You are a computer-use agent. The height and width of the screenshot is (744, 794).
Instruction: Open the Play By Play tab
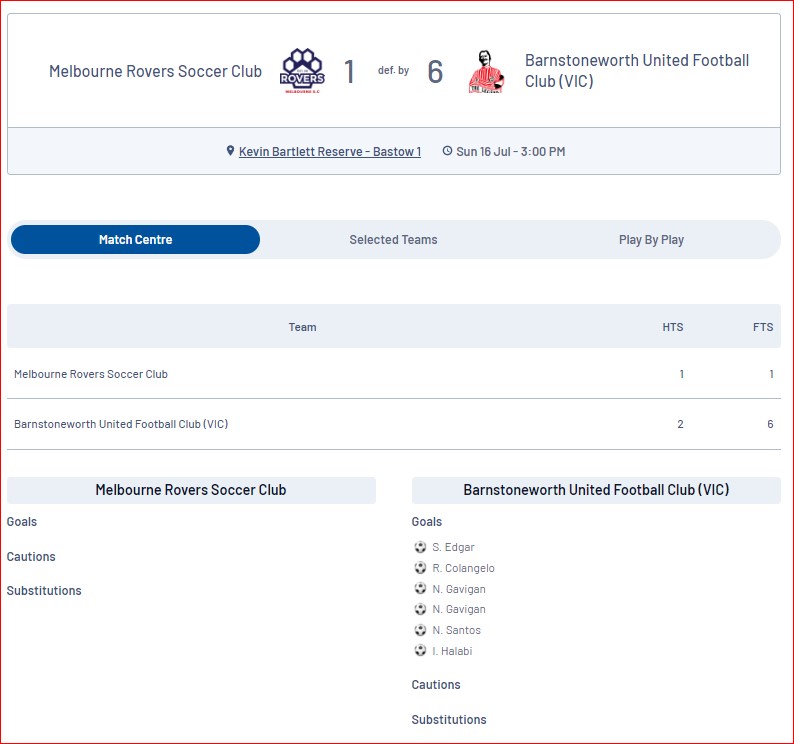click(651, 240)
